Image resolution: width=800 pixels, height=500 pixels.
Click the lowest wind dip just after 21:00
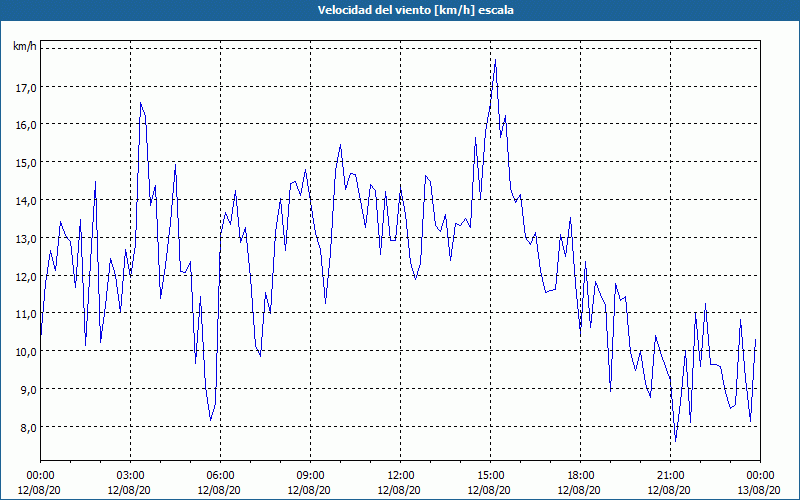(676, 441)
